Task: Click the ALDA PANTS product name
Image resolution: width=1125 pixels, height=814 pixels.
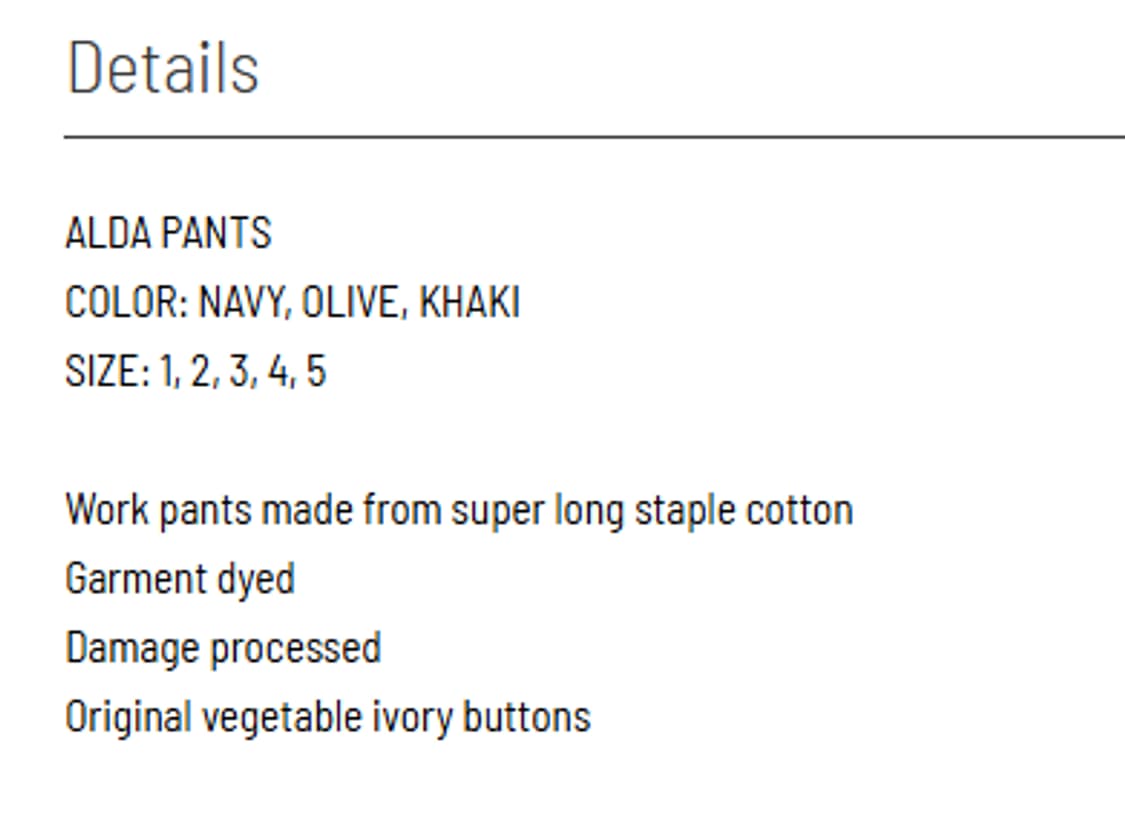Action: pos(169,233)
